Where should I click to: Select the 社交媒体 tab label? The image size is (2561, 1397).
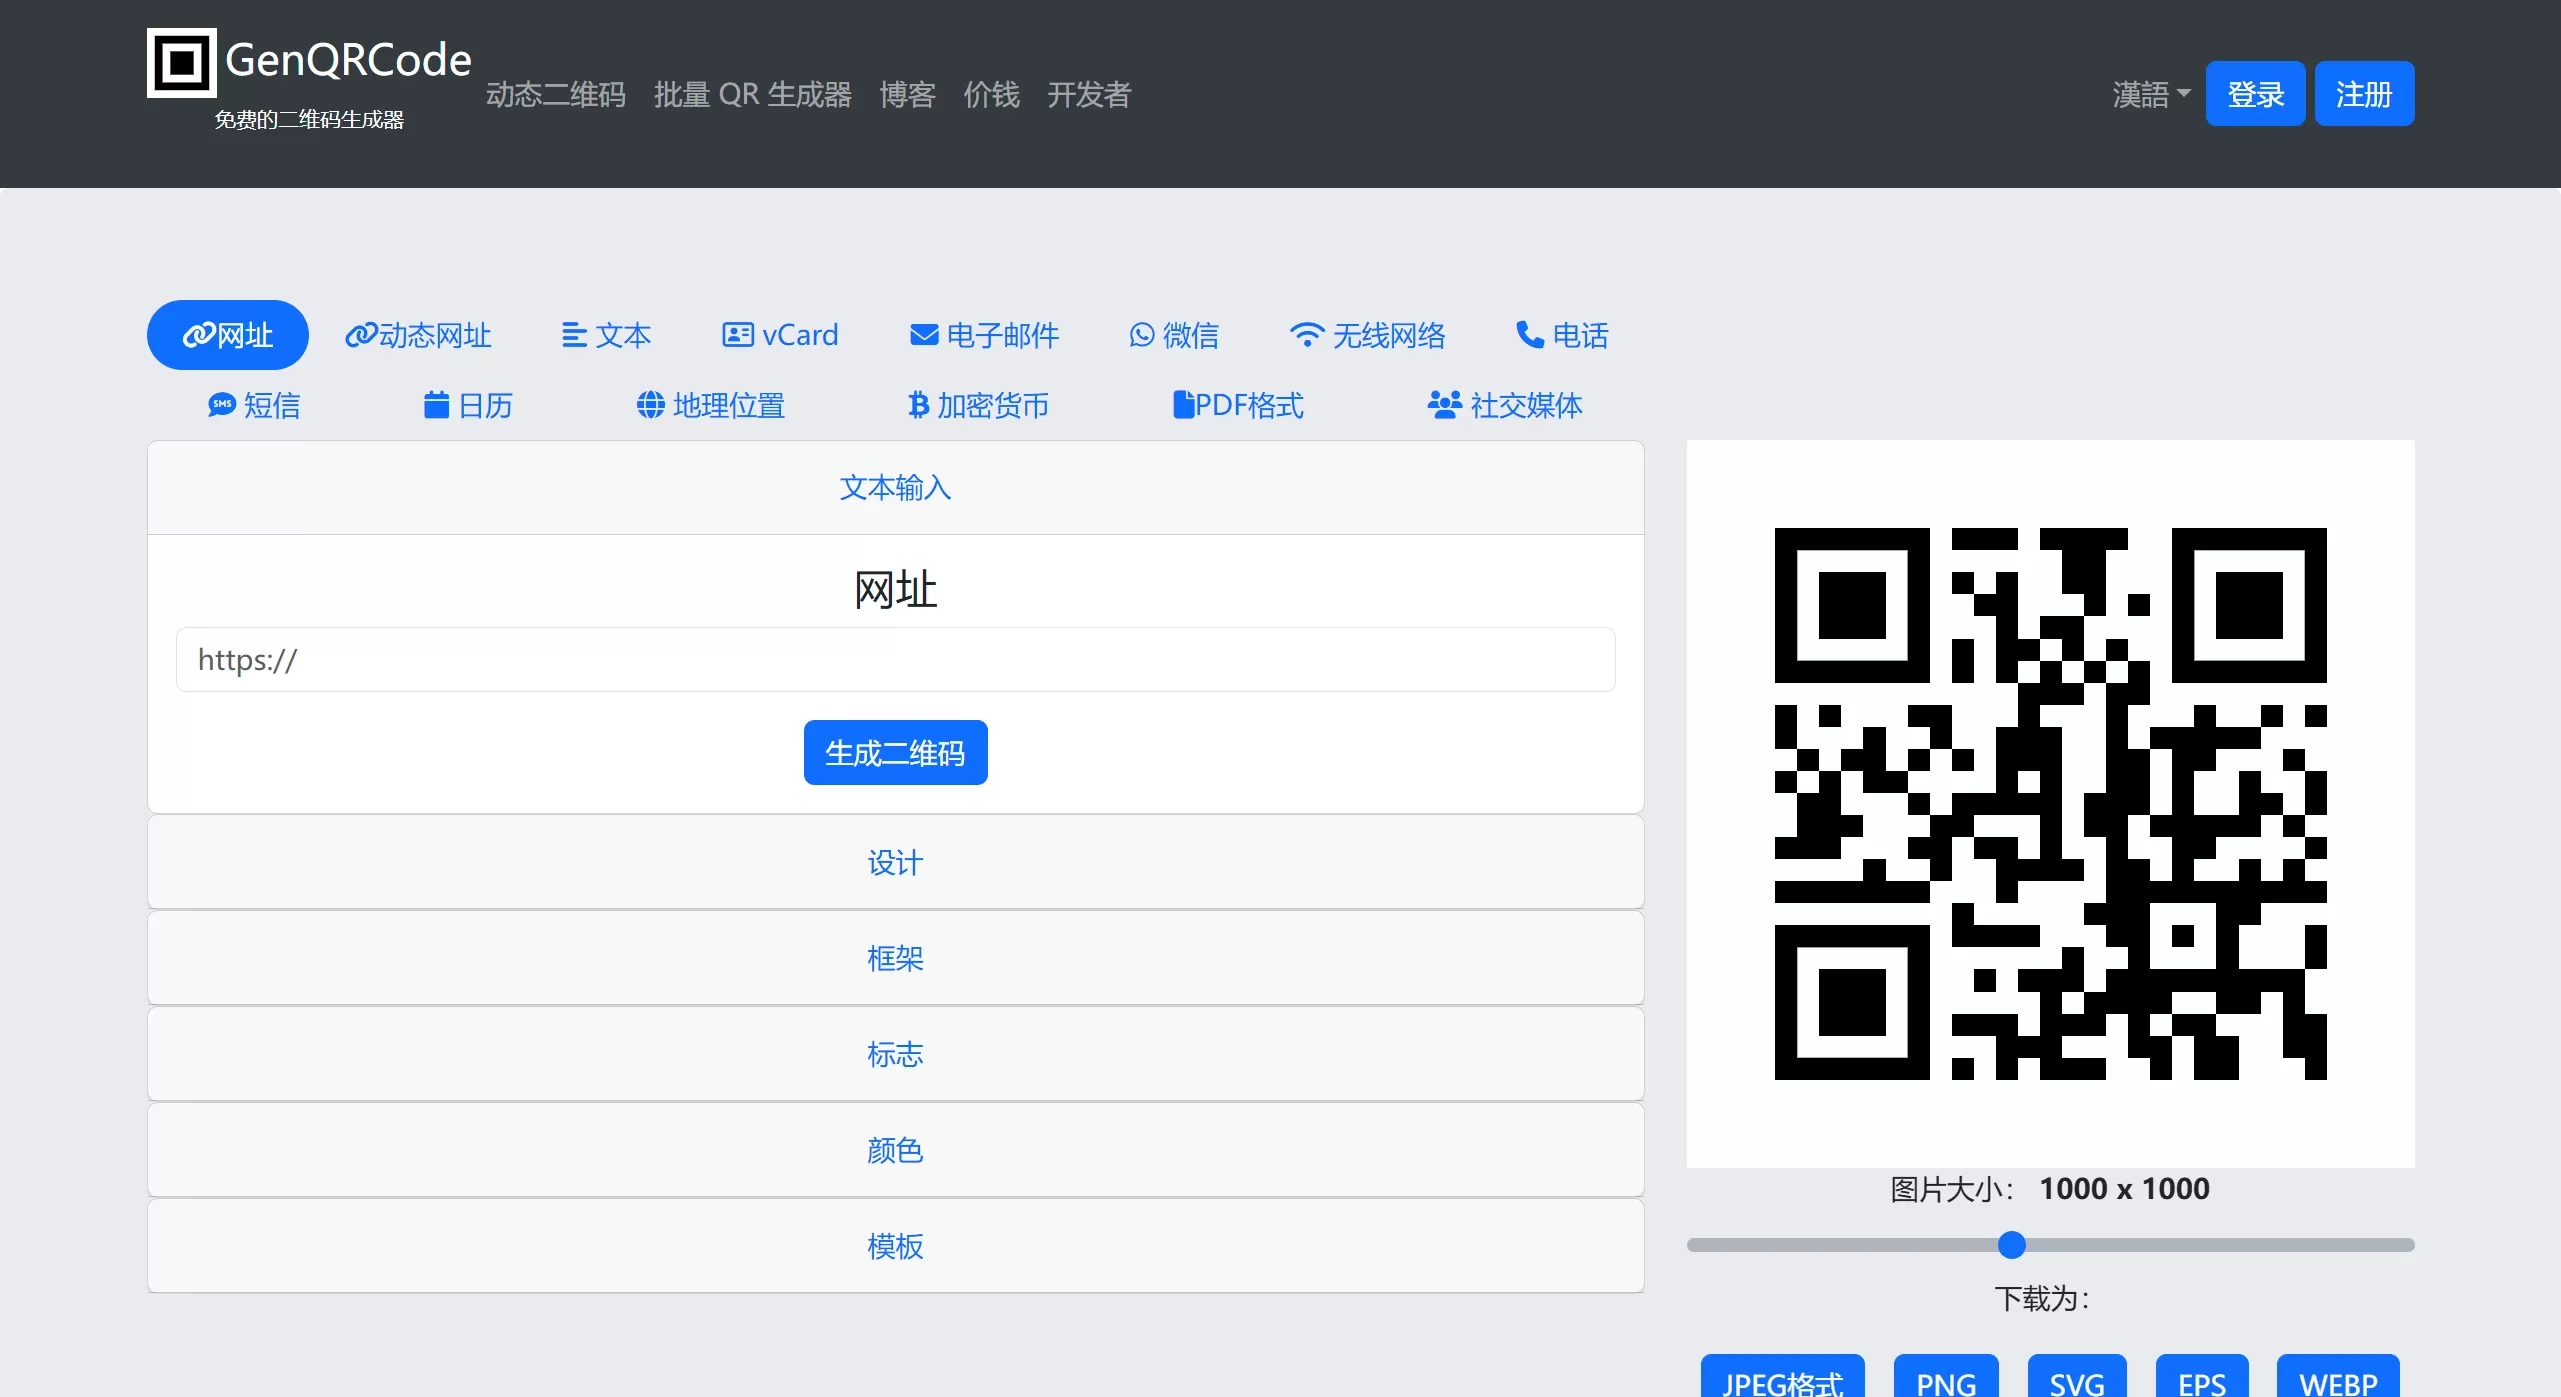point(1526,405)
